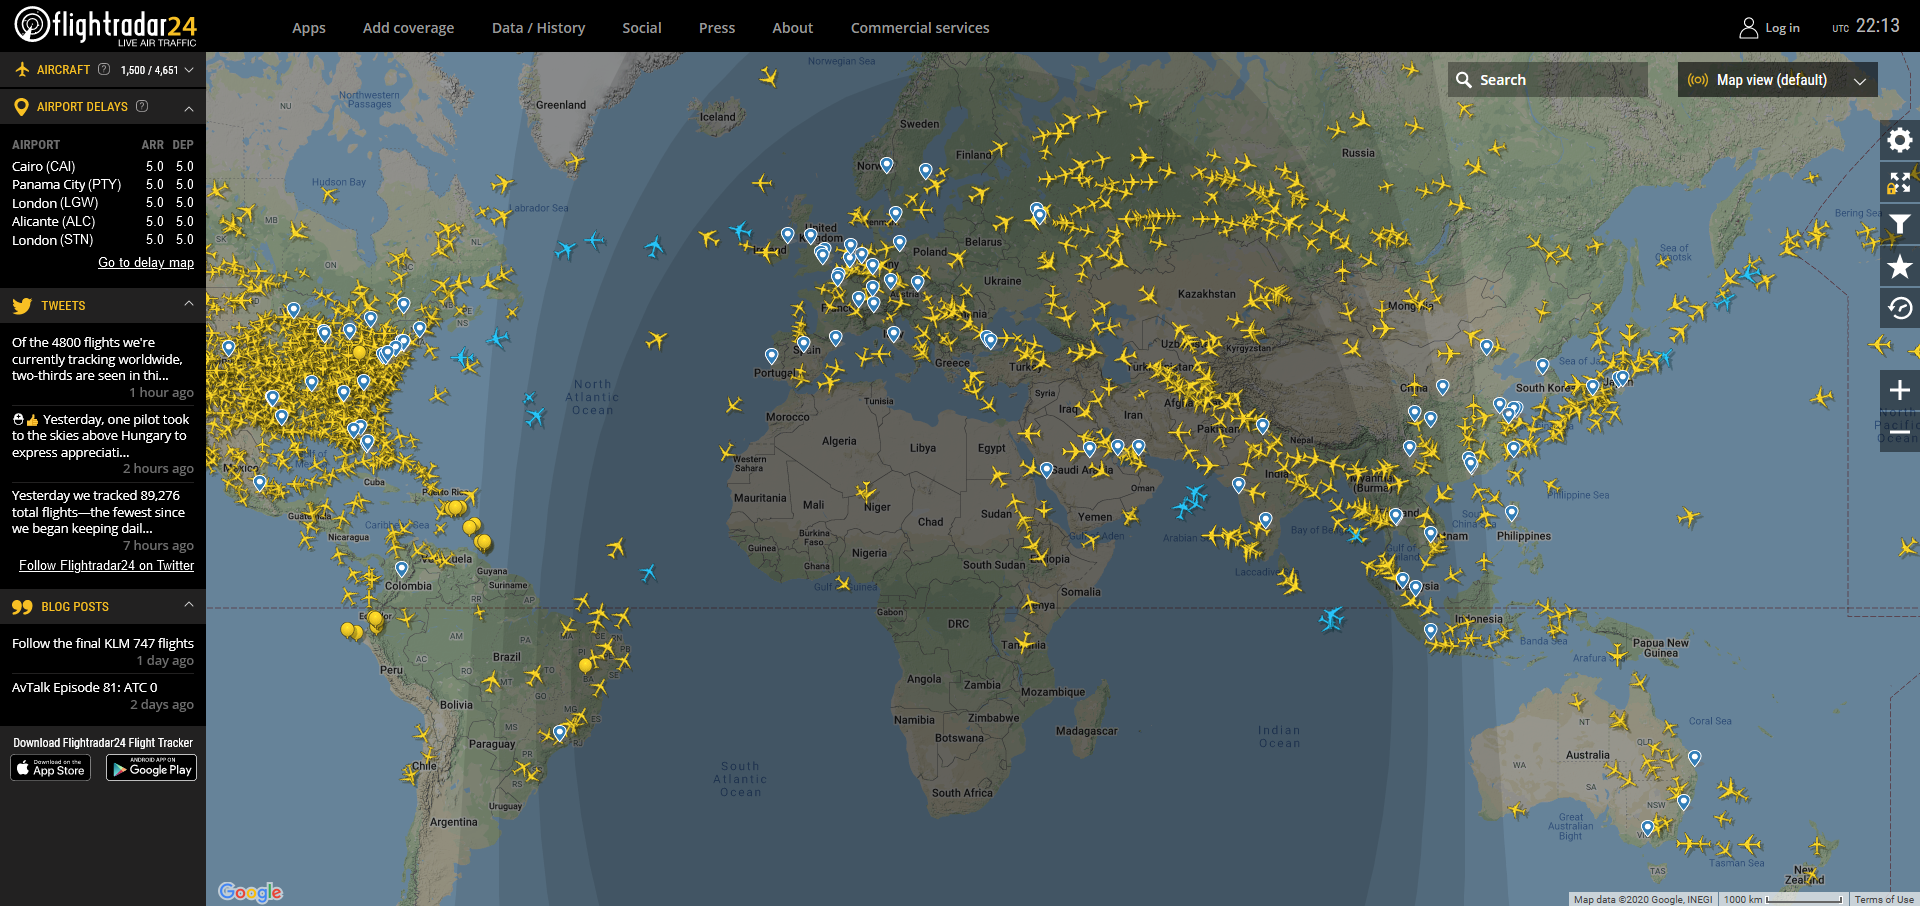Click the user profile icon
The image size is (1920, 906).
click(1748, 28)
